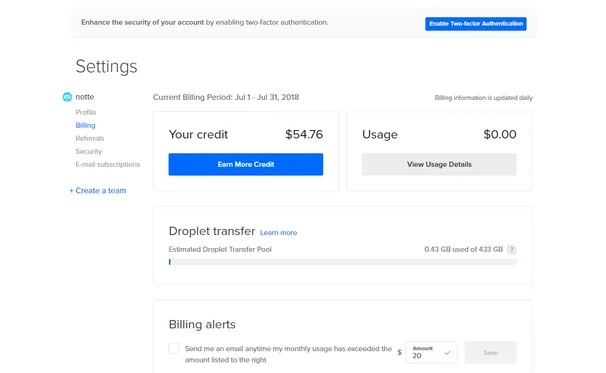Follow the Learn more link for Droplet transfer
The image size is (606, 373).
pyautogui.click(x=278, y=233)
